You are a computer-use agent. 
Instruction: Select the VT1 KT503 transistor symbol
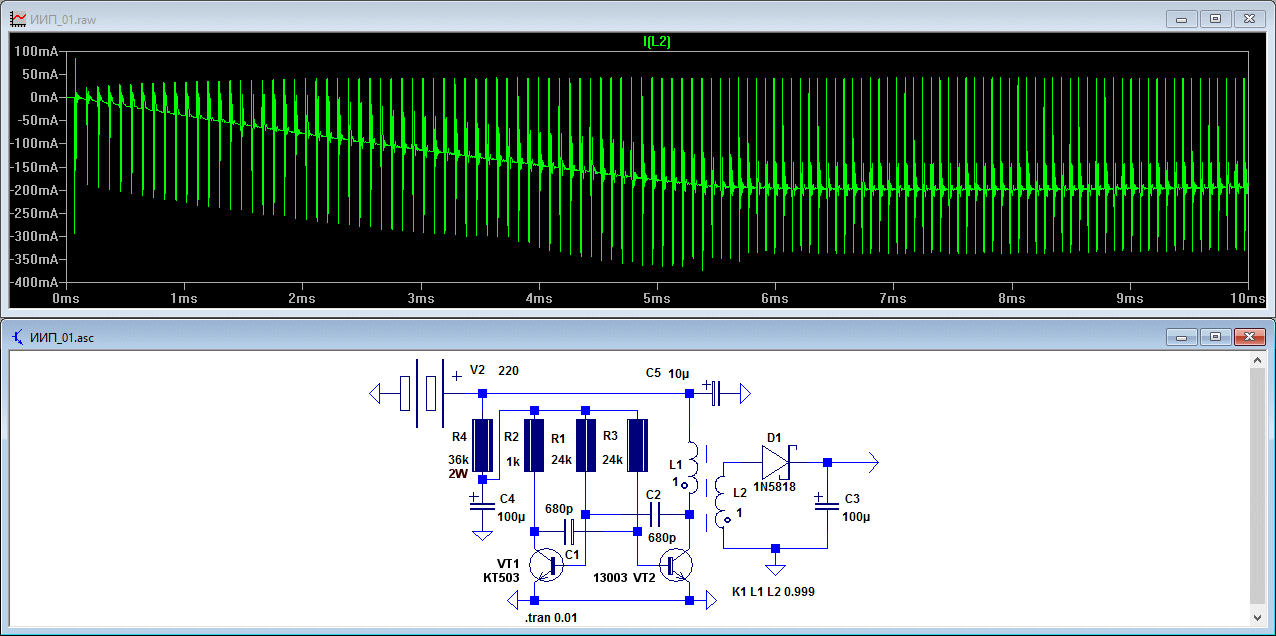point(546,564)
